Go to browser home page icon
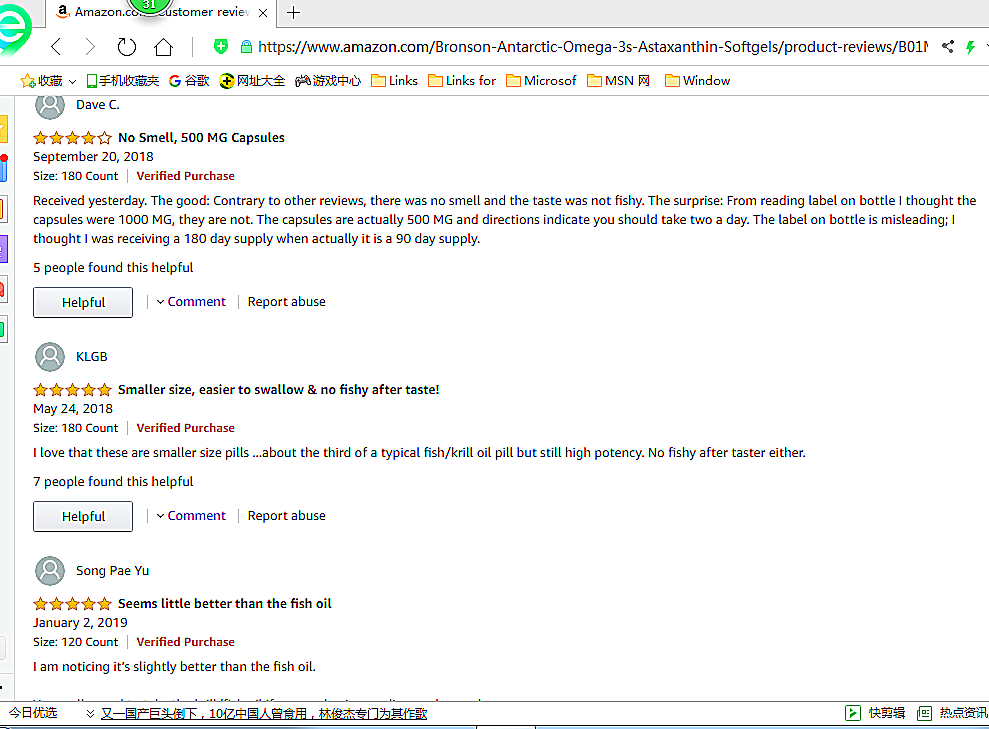Image resolution: width=989 pixels, height=729 pixels. pyautogui.click(x=163, y=47)
